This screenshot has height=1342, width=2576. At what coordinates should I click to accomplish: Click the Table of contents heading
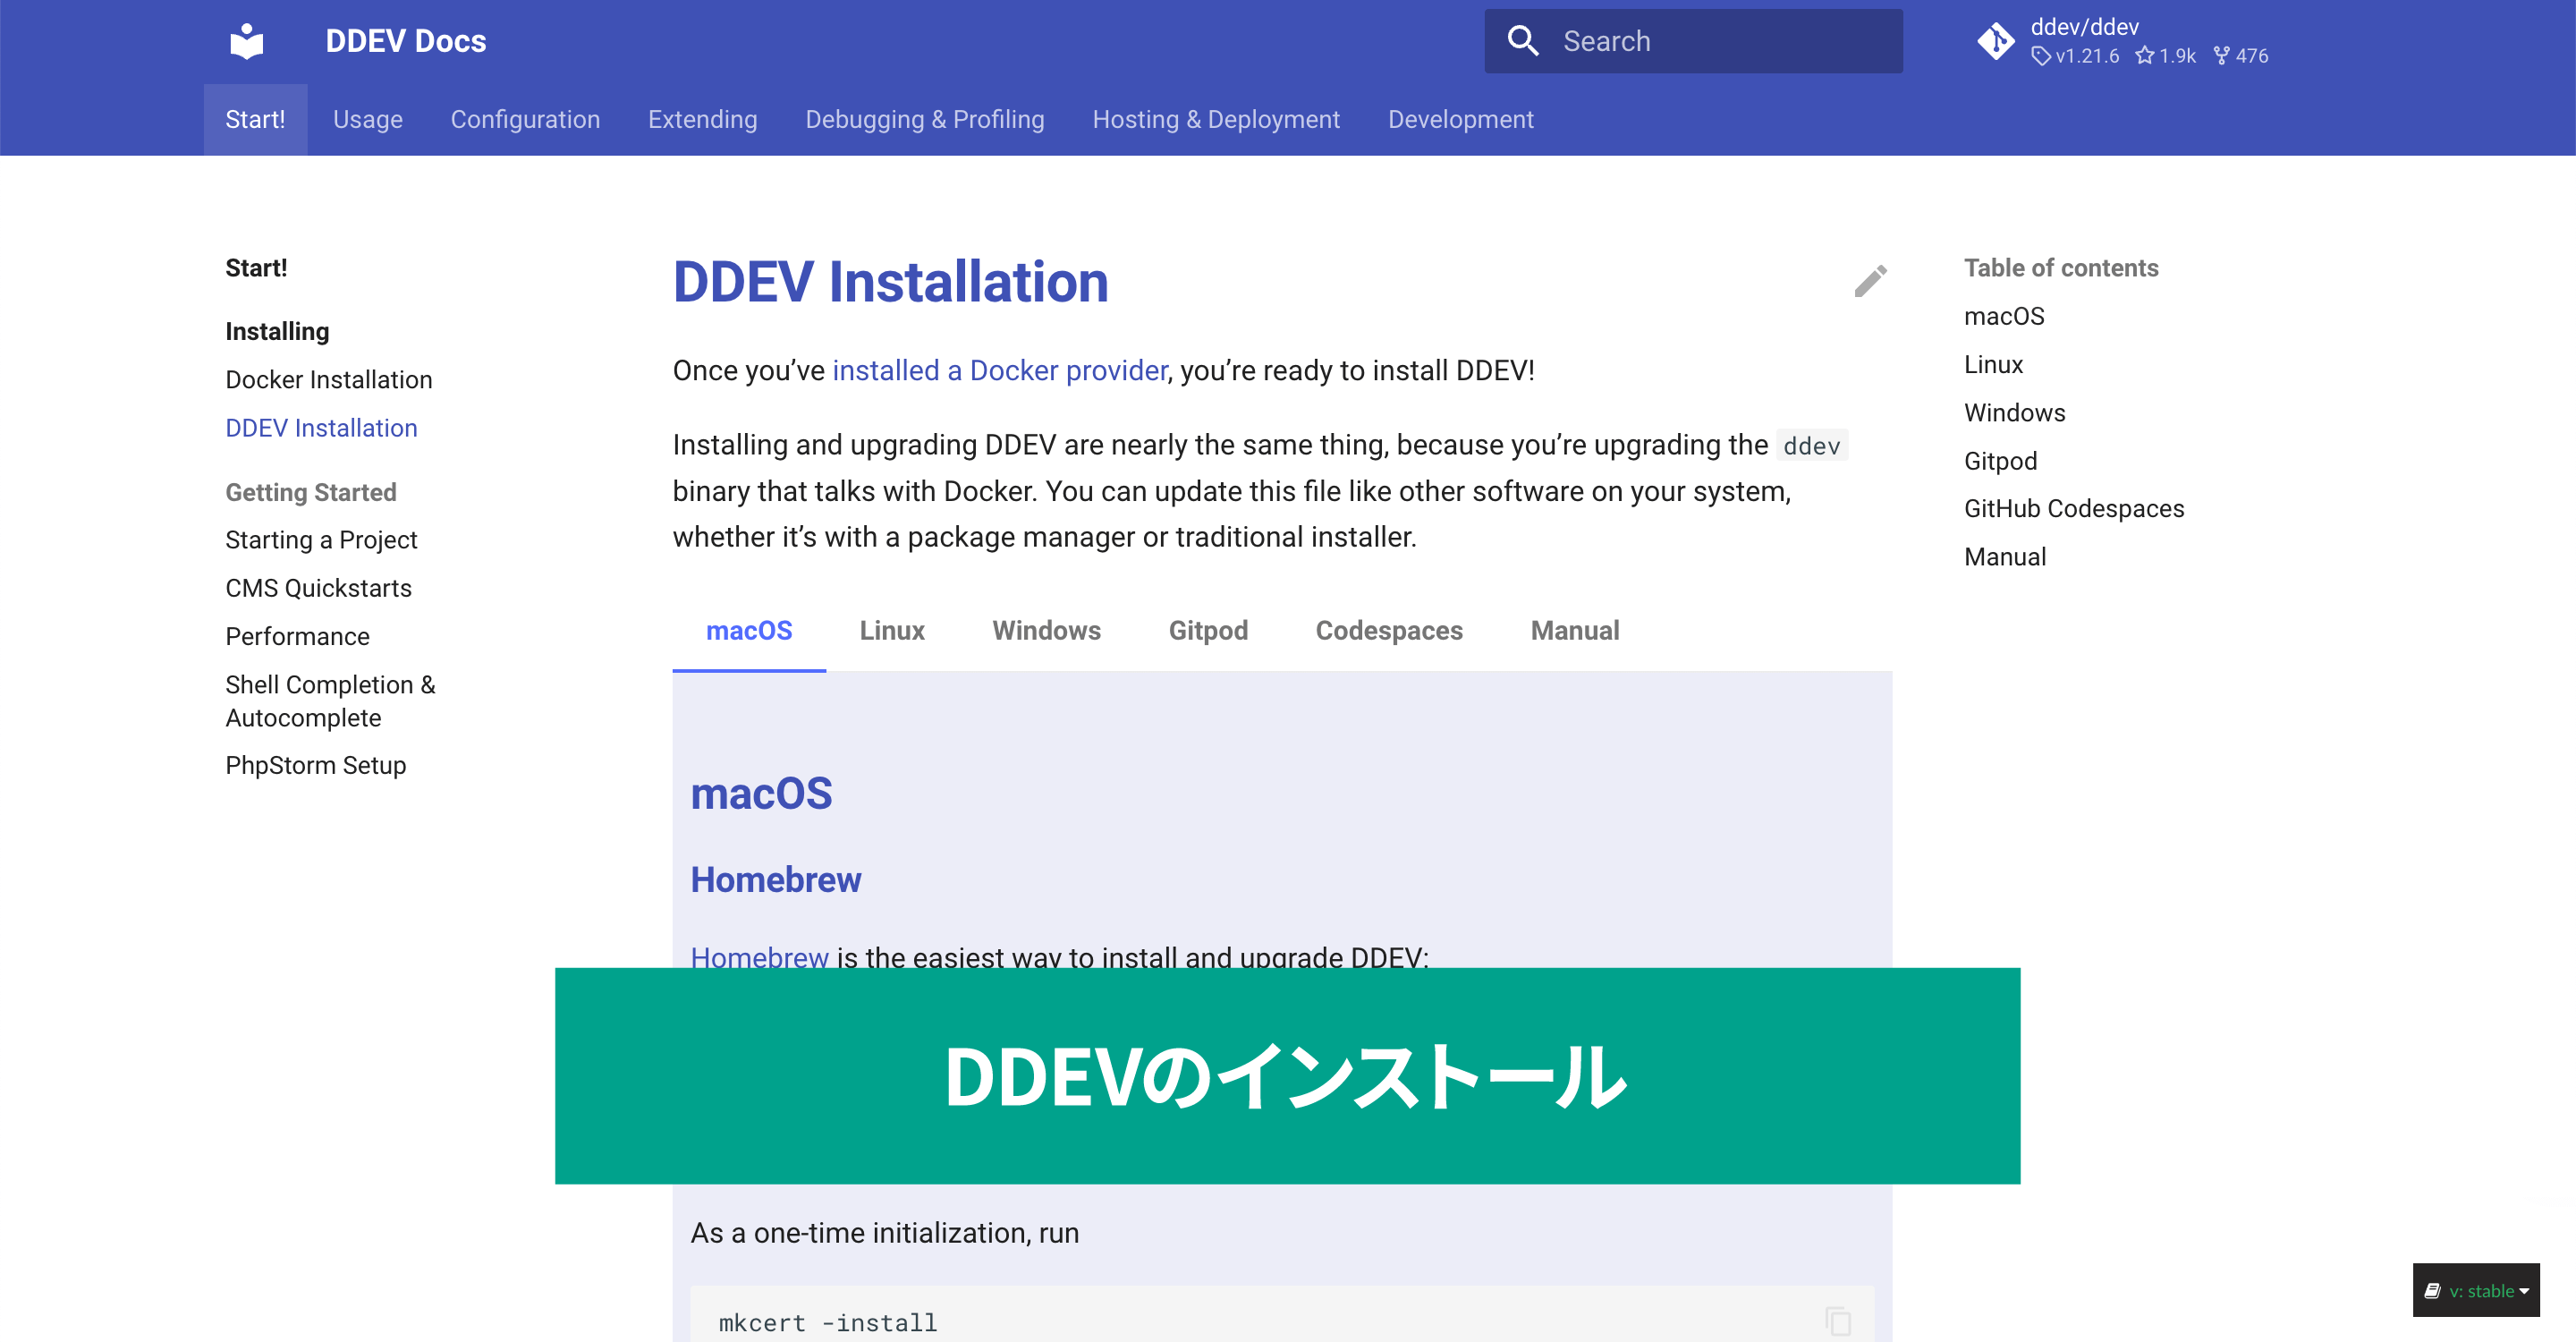coord(2060,268)
